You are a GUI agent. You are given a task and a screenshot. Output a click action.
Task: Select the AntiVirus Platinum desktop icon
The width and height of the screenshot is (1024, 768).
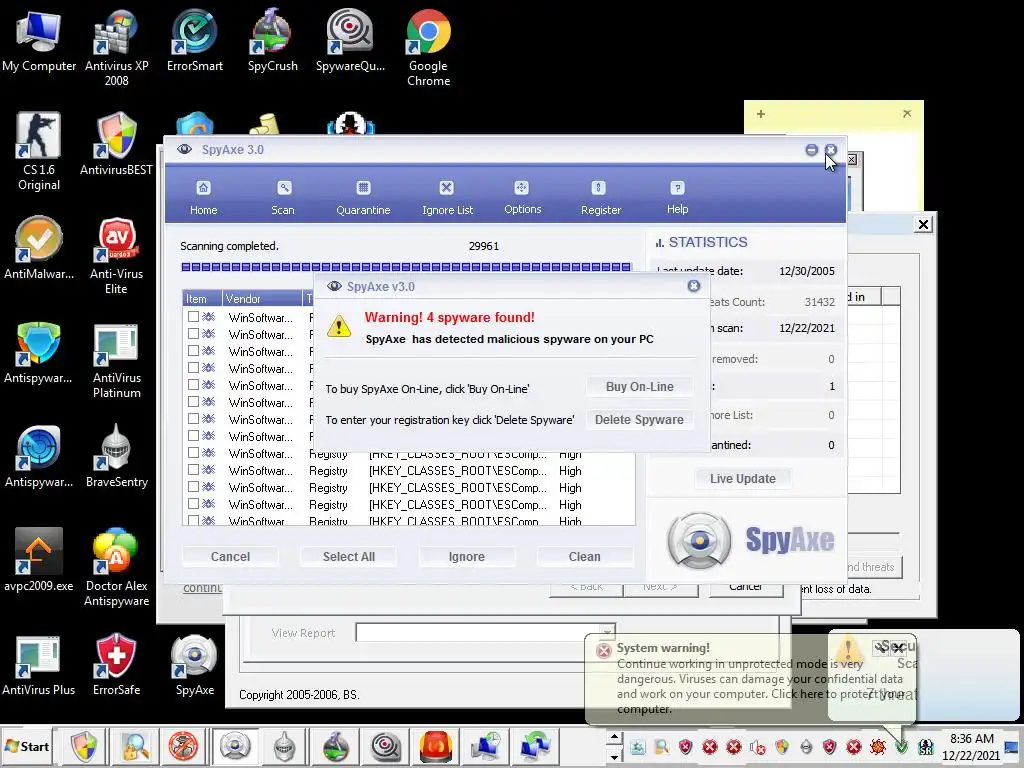tap(116, 360)
